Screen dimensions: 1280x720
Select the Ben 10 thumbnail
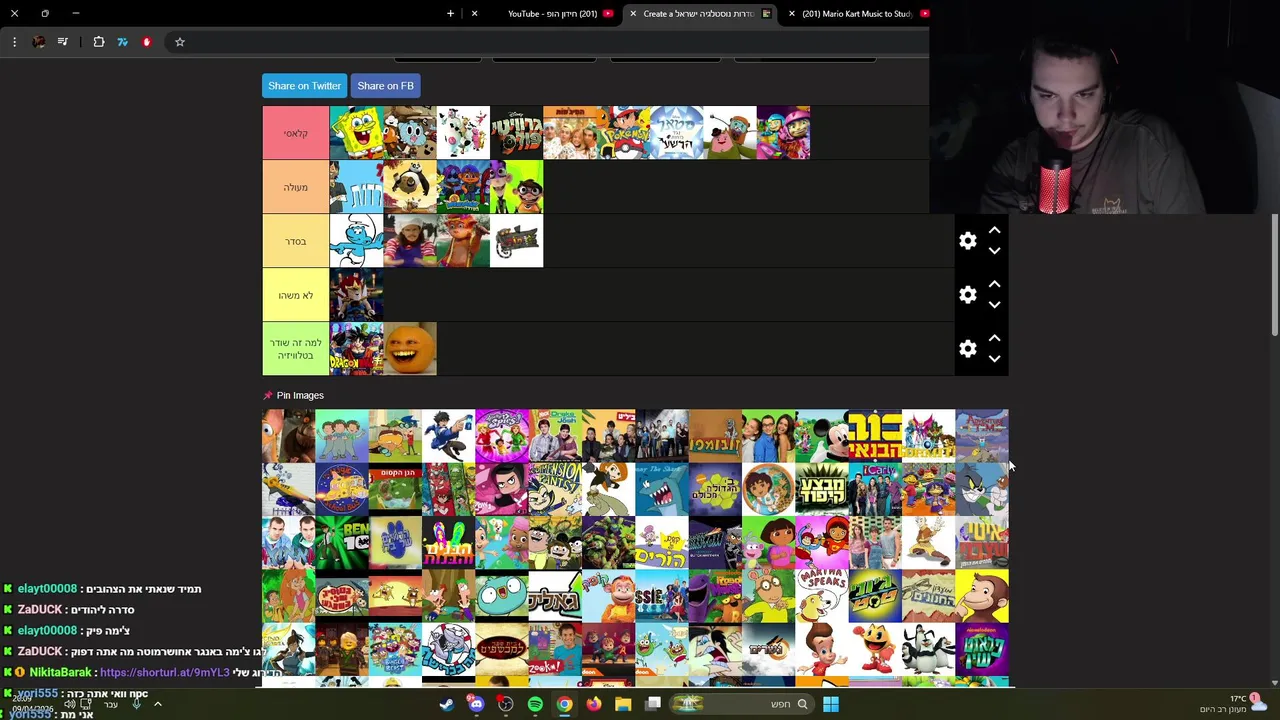(x=342, y=543)
